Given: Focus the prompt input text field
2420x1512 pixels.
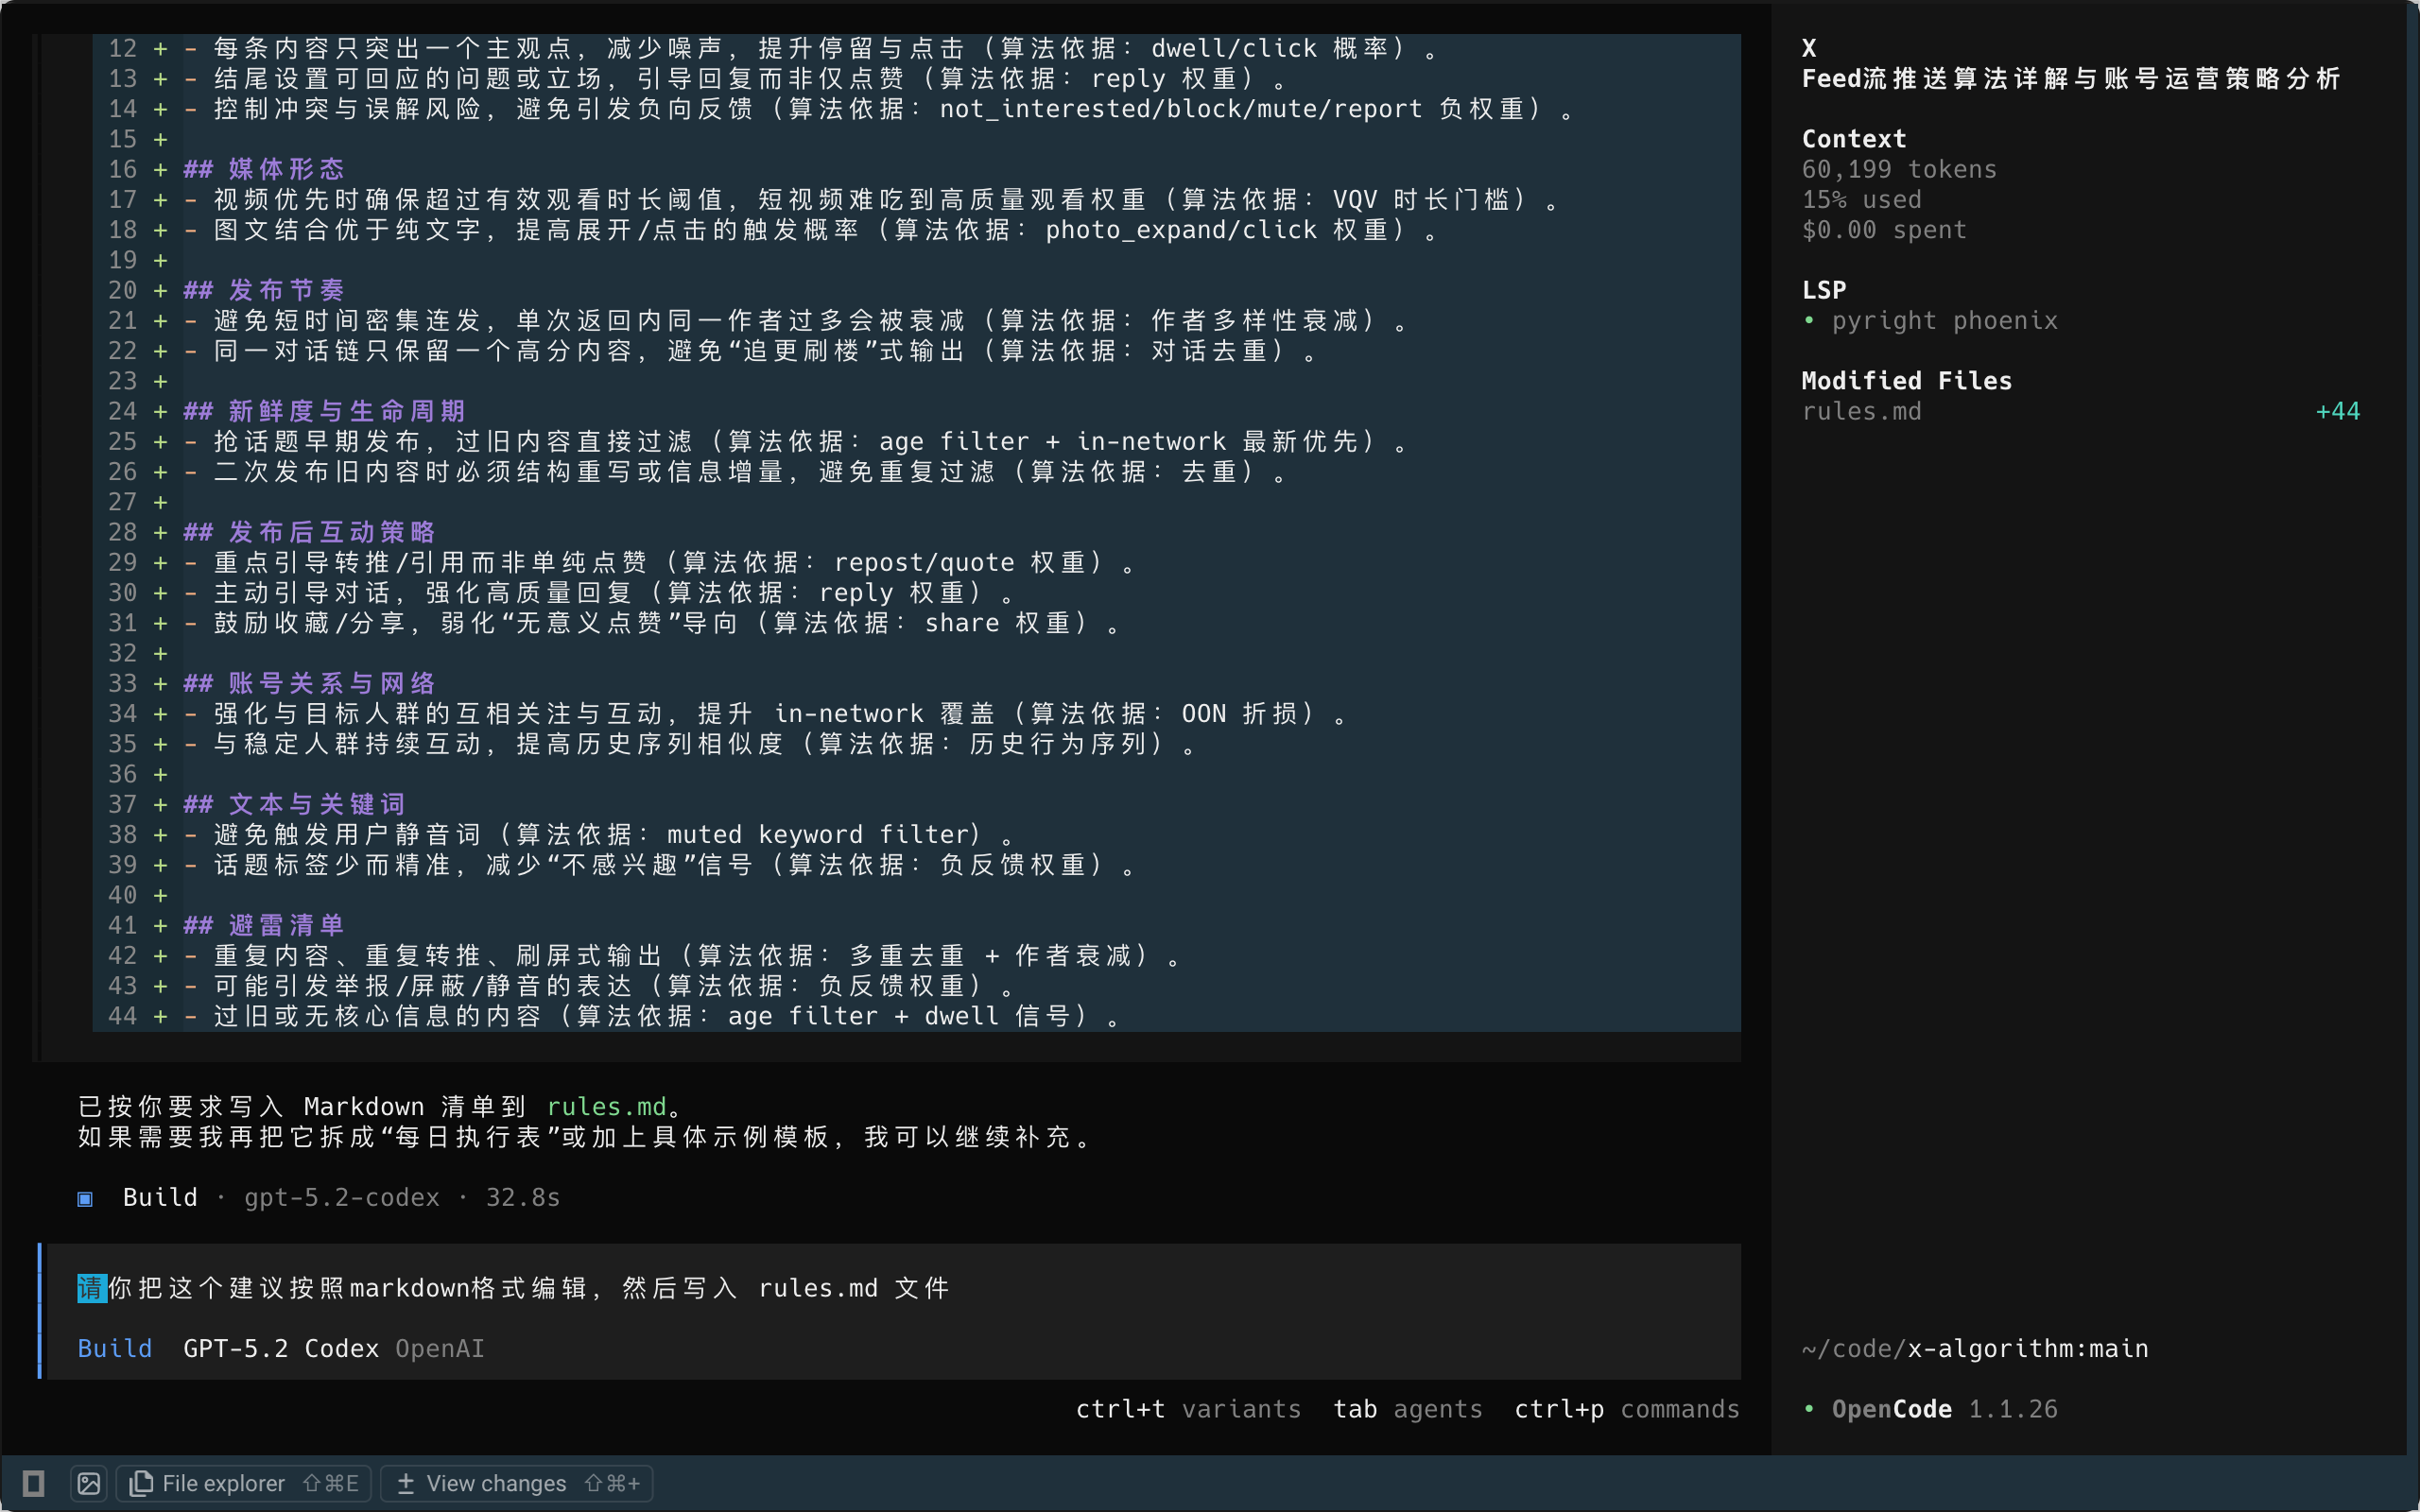Looking at the screenshot, I should click(x=800, y=1288).
